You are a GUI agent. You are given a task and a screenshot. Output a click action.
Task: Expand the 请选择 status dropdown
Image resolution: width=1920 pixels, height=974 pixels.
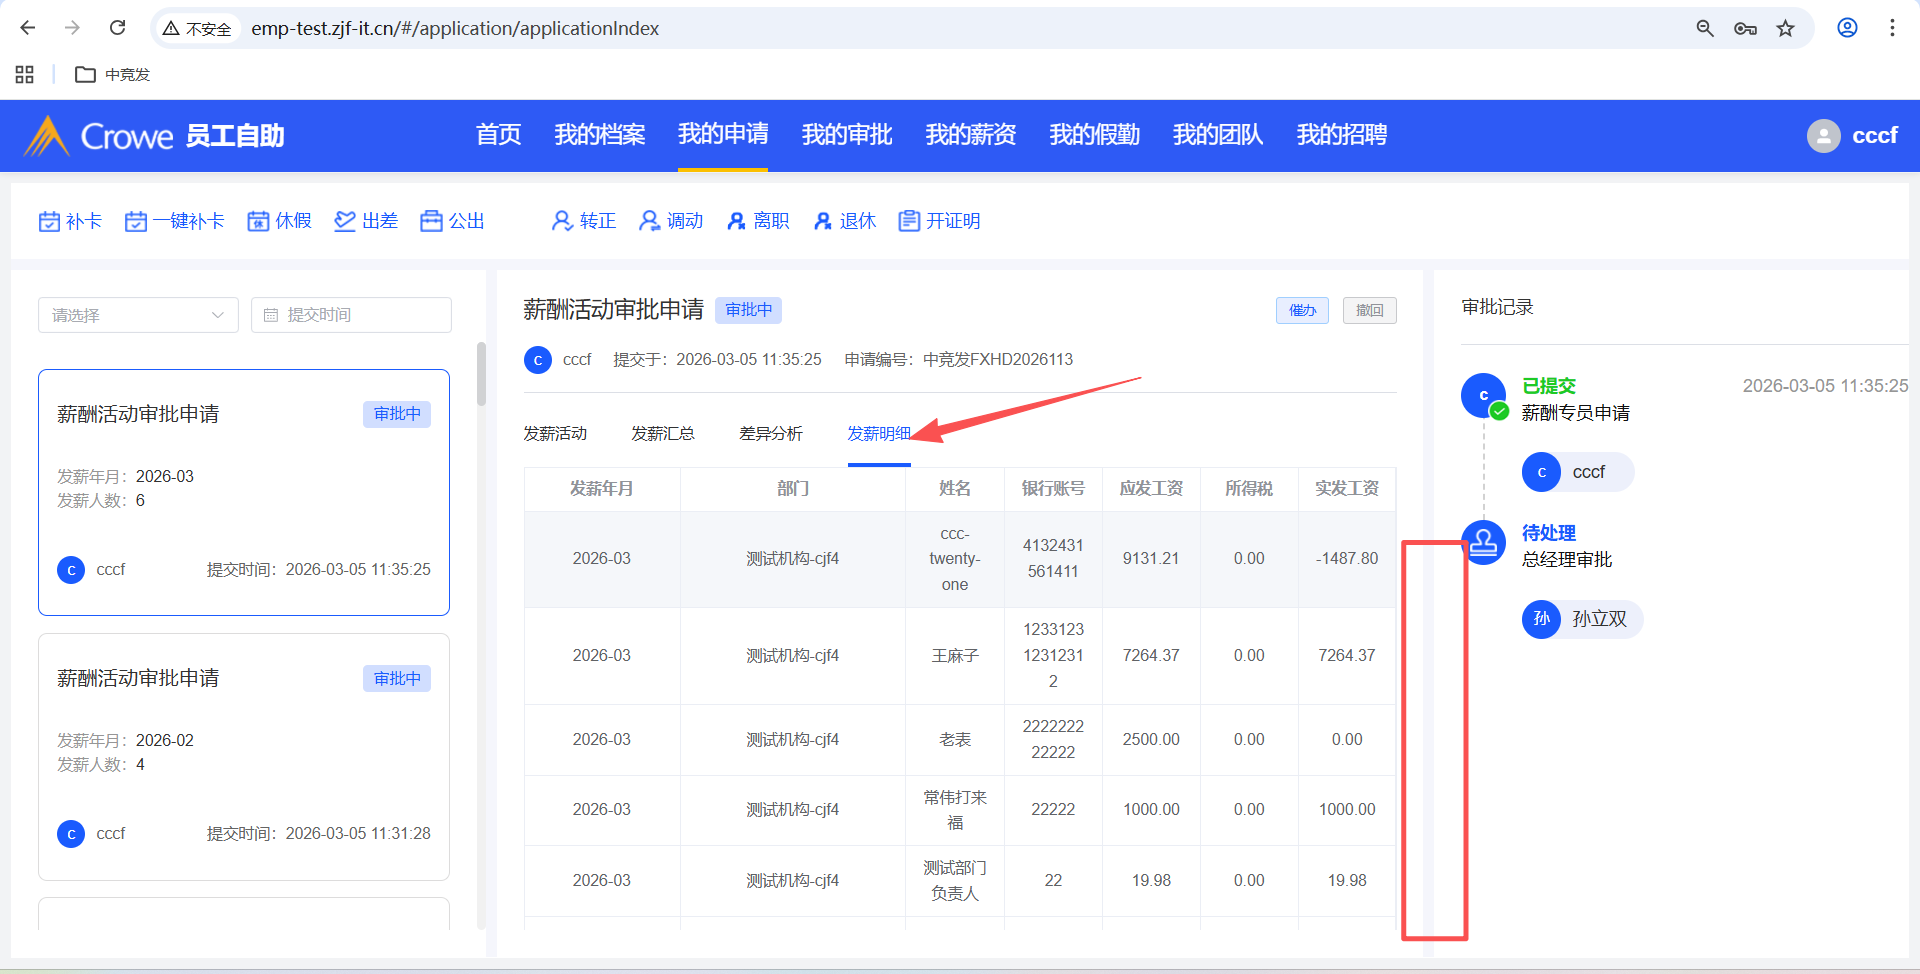(x=138, y=315)
